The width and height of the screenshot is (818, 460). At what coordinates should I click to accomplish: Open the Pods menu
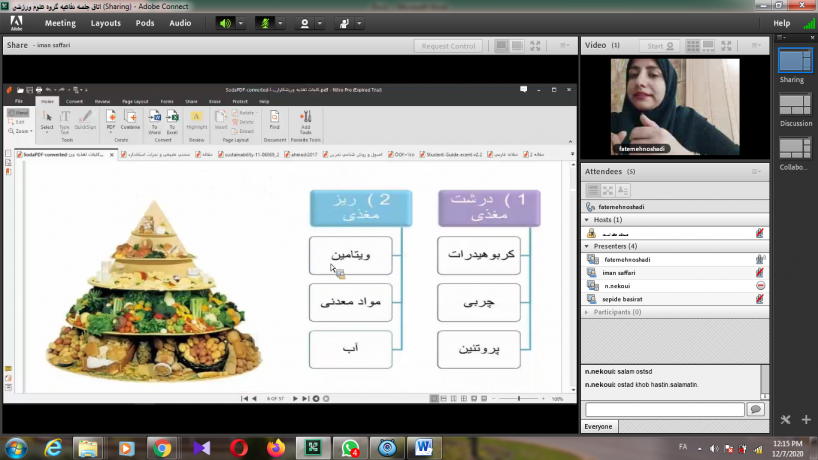point(145,23)
